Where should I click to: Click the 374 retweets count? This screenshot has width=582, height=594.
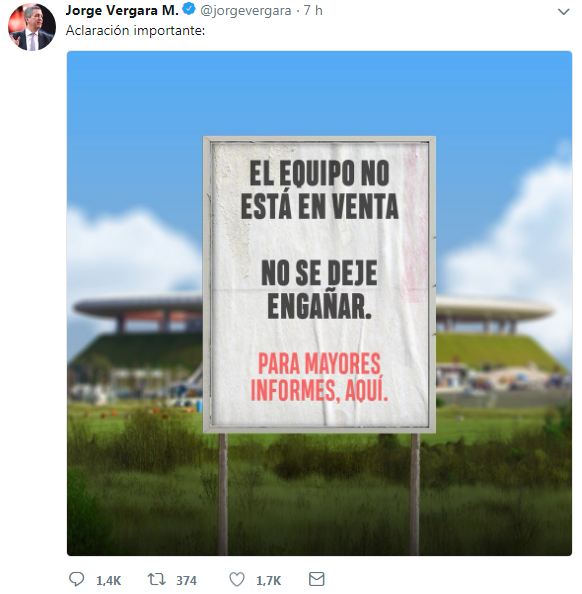tap(186, 580)
